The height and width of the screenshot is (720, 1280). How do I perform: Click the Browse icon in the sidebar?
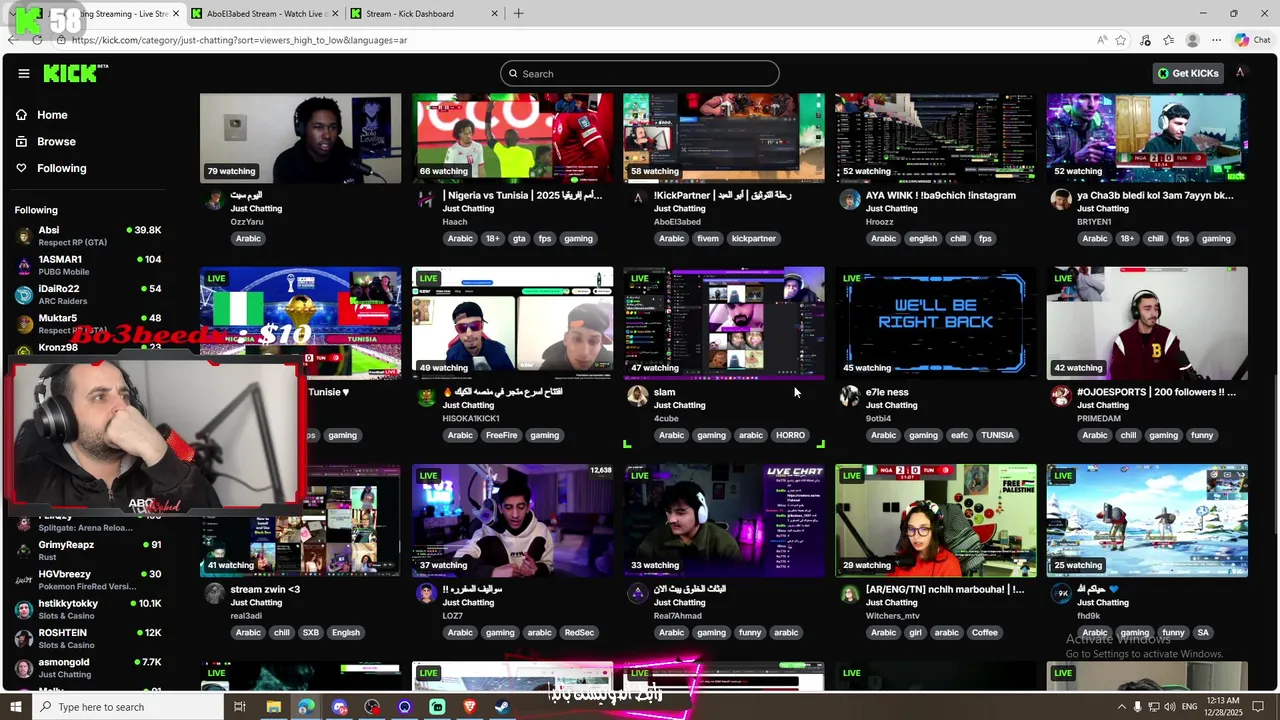(x=21, y=142)
